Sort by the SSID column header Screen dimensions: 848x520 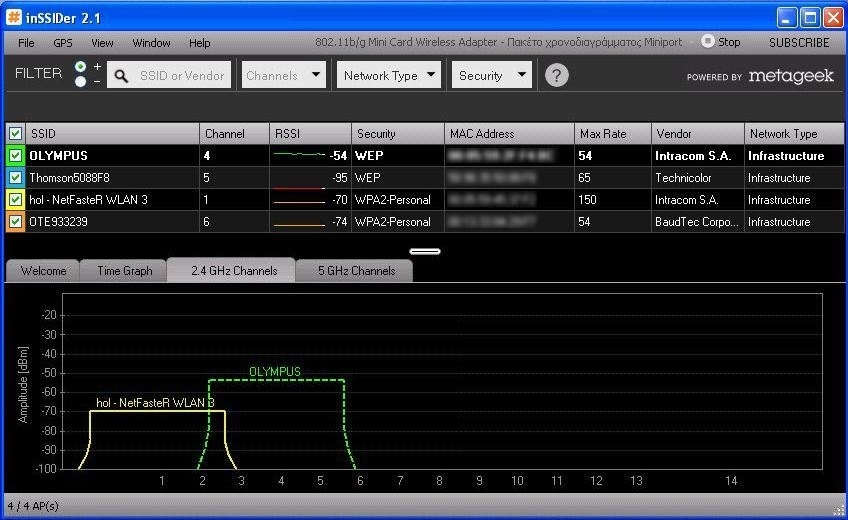[112, 134]
